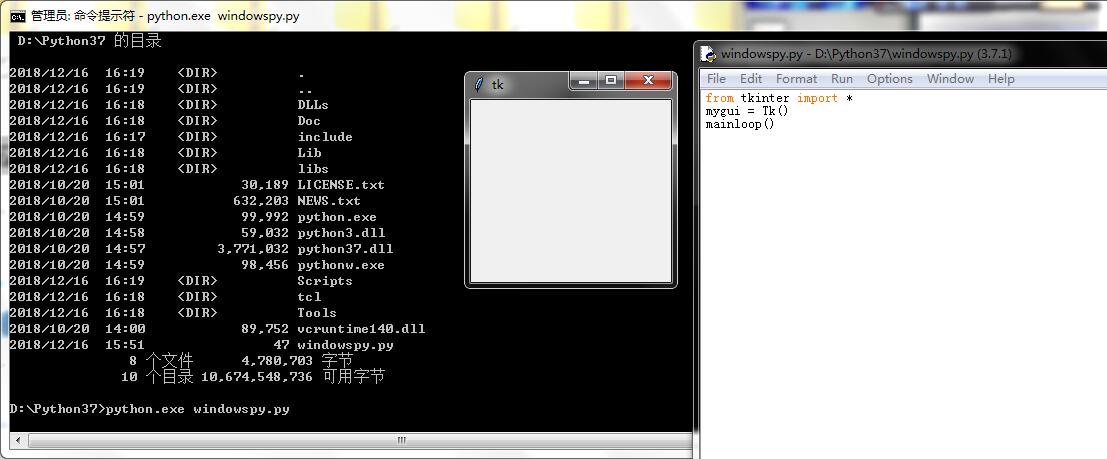
Task: Open the Format menu in IDLE
Action: [x=796, y=79]
